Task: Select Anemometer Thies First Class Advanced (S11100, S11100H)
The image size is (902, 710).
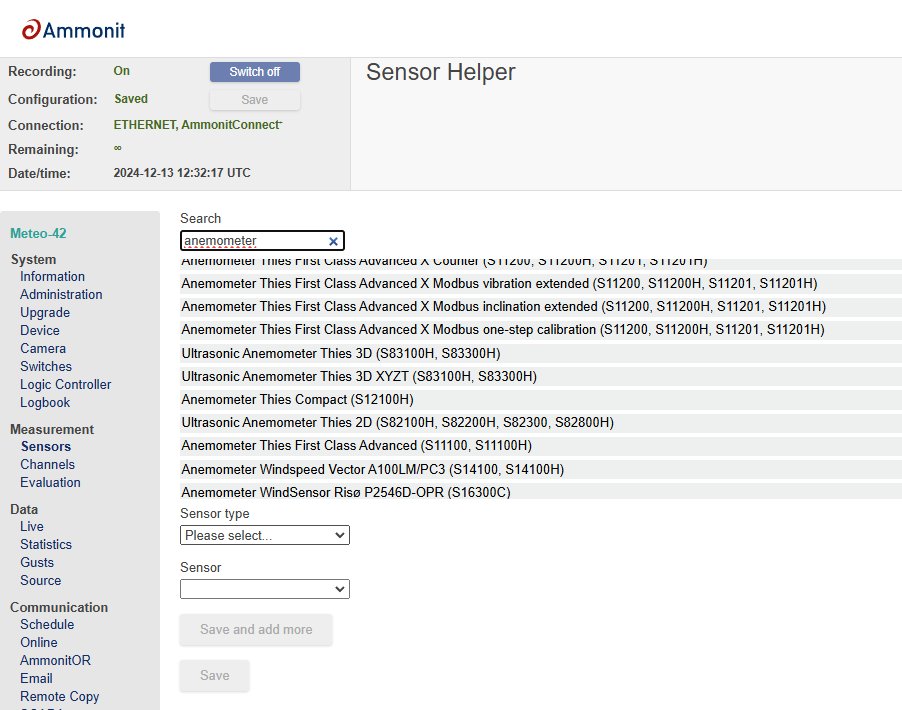Action: click(x=541, y=445)
